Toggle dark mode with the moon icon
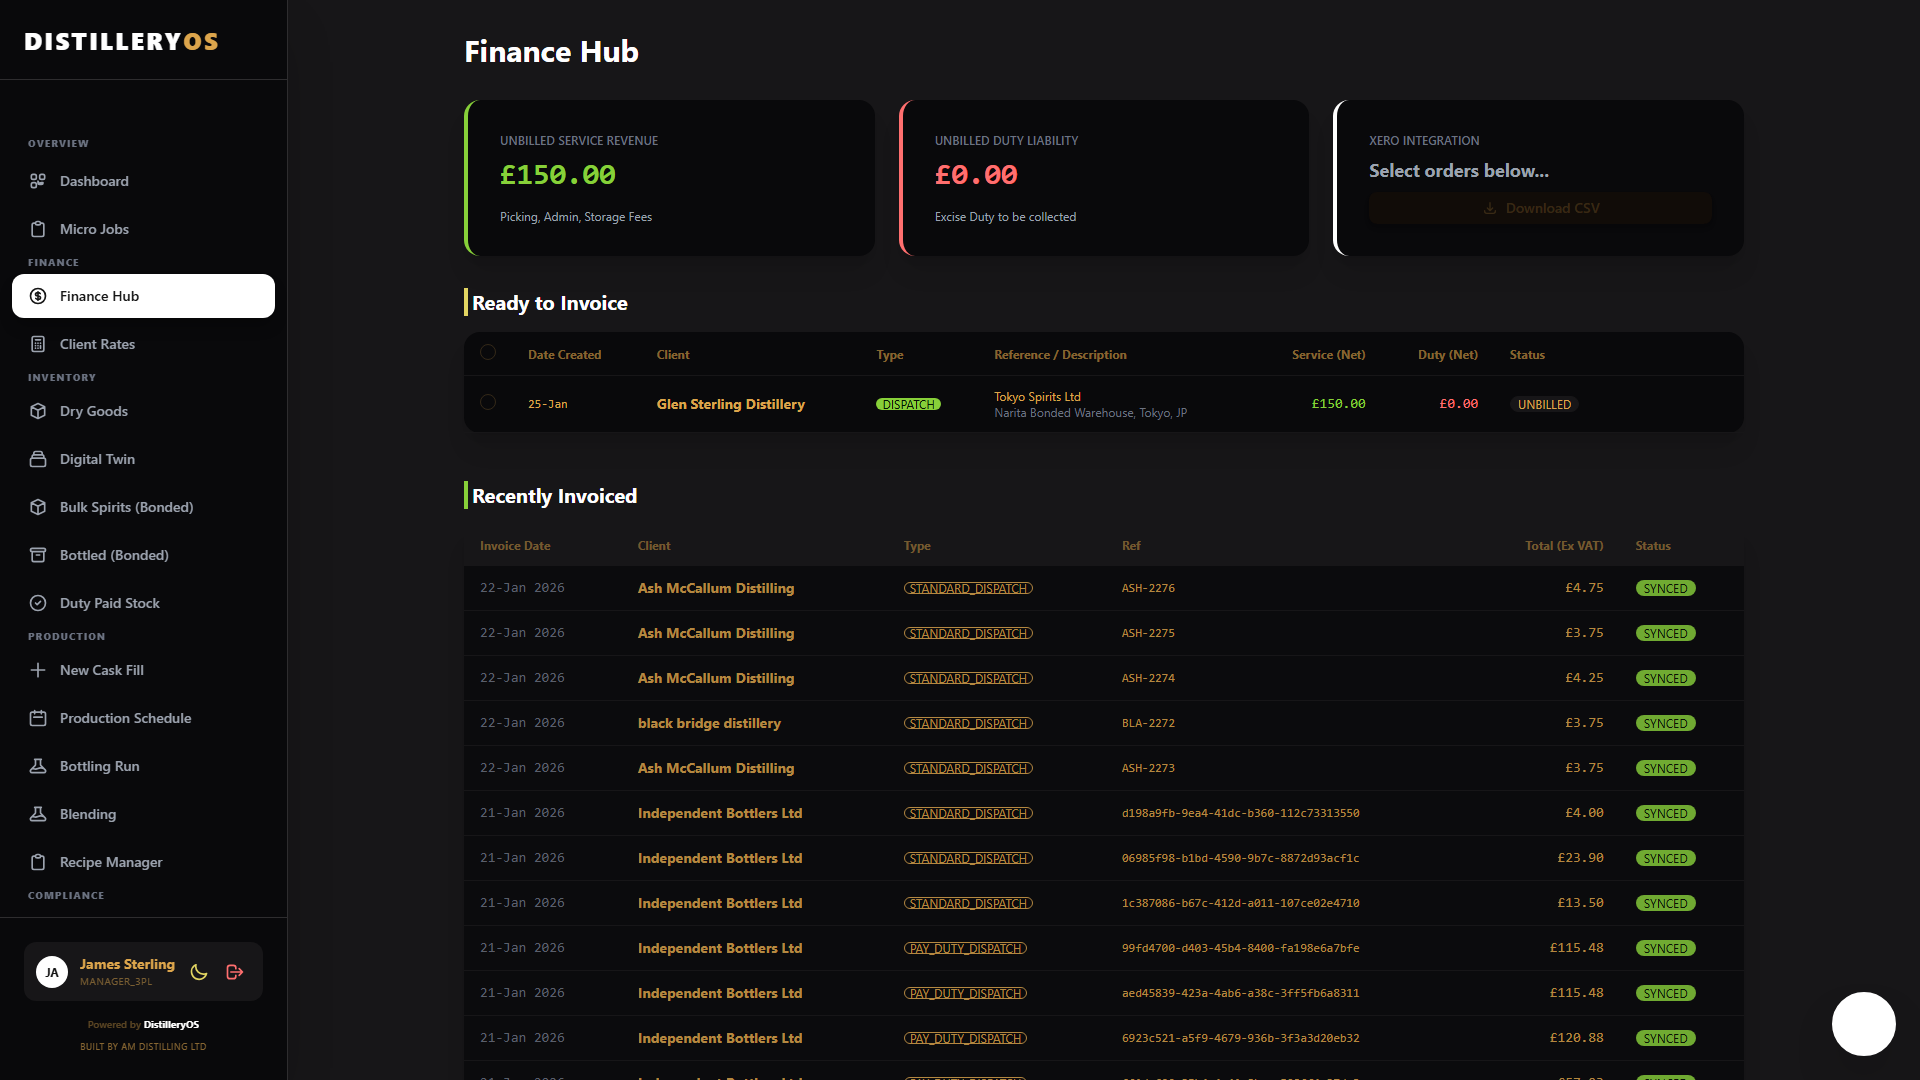The height and width of the screenshot is (1080, 1920). (x=199, y=972)
